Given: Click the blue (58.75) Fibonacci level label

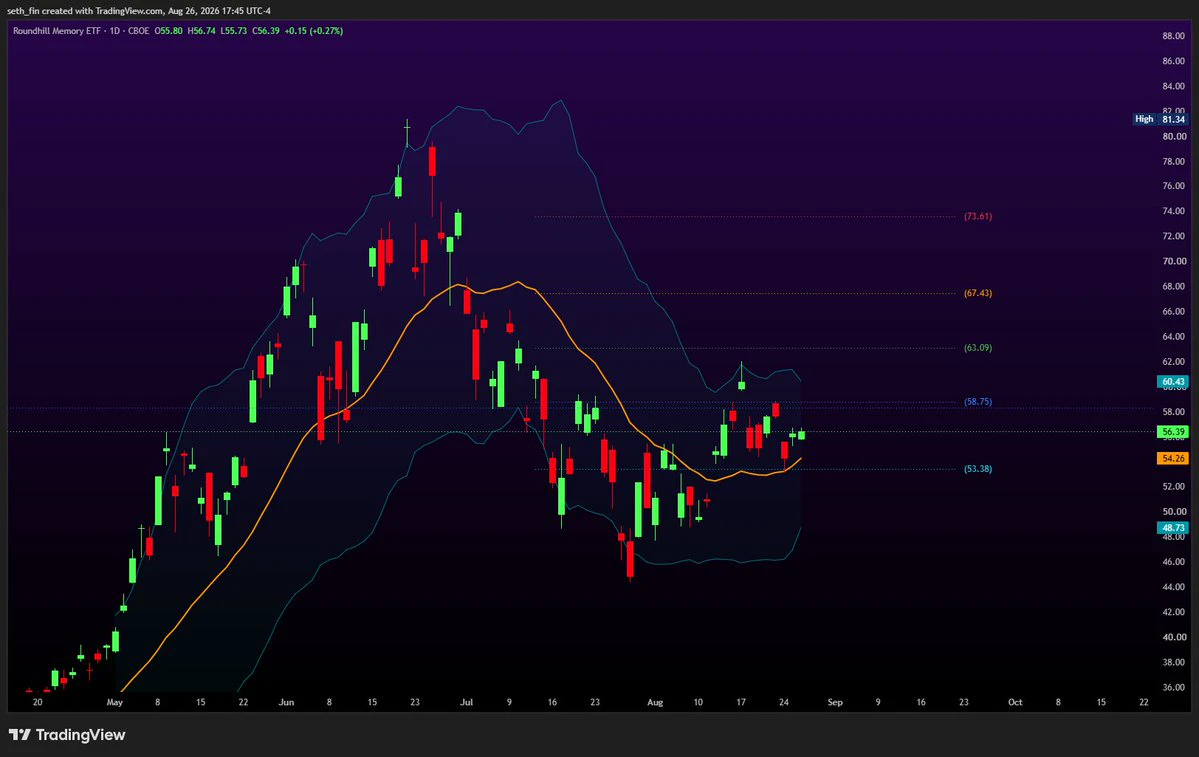Looking at the screenshot, I should click(x=978, y=402).
